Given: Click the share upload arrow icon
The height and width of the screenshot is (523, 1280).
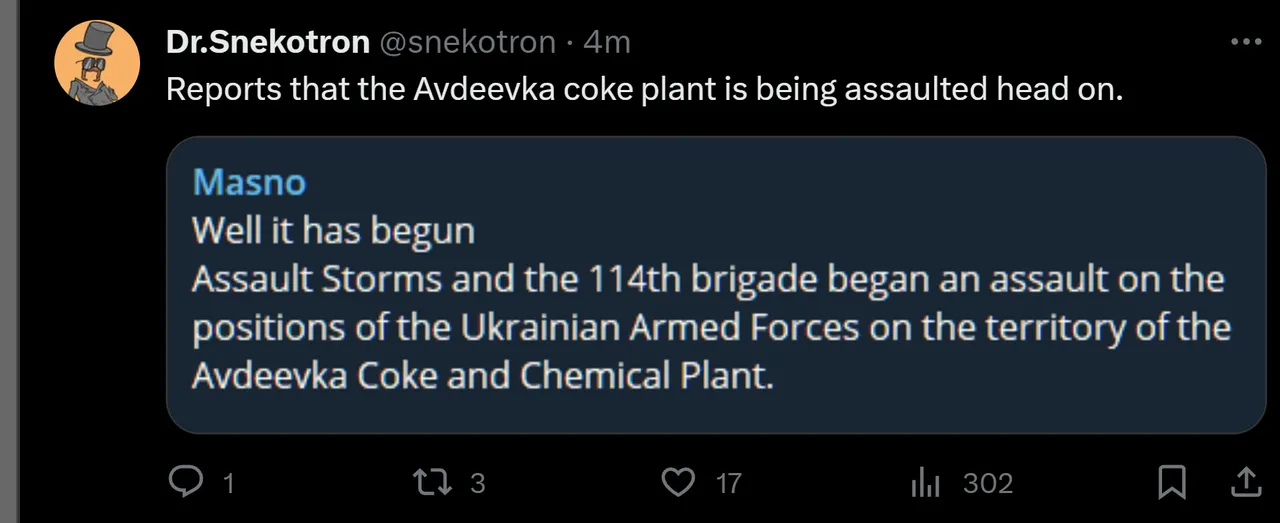Looking at the screenshot, I should pos(1245,482).
